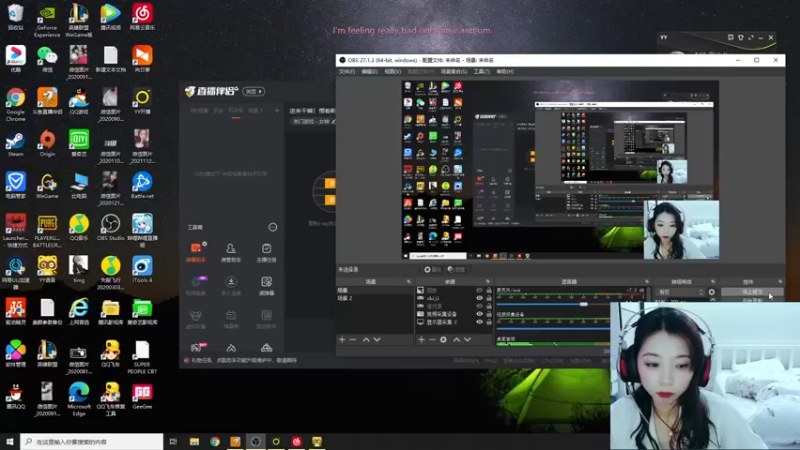Open iTools 4 desktop shortcut
The width and height of the screenshot is (800, 450).
pyautogui.click(x=142, y=270)
